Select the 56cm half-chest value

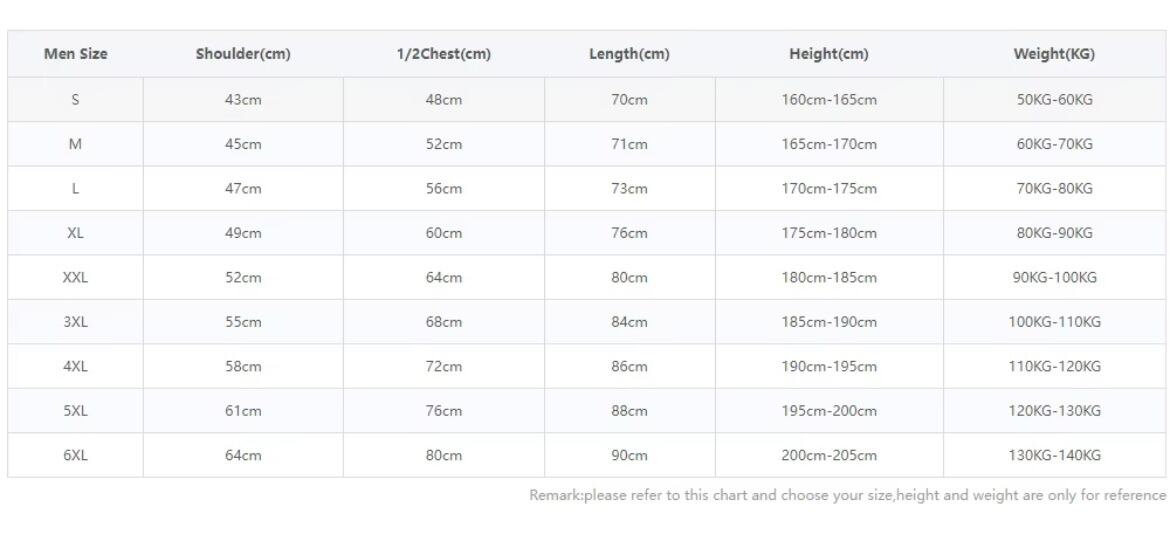(x=443, y=189)
